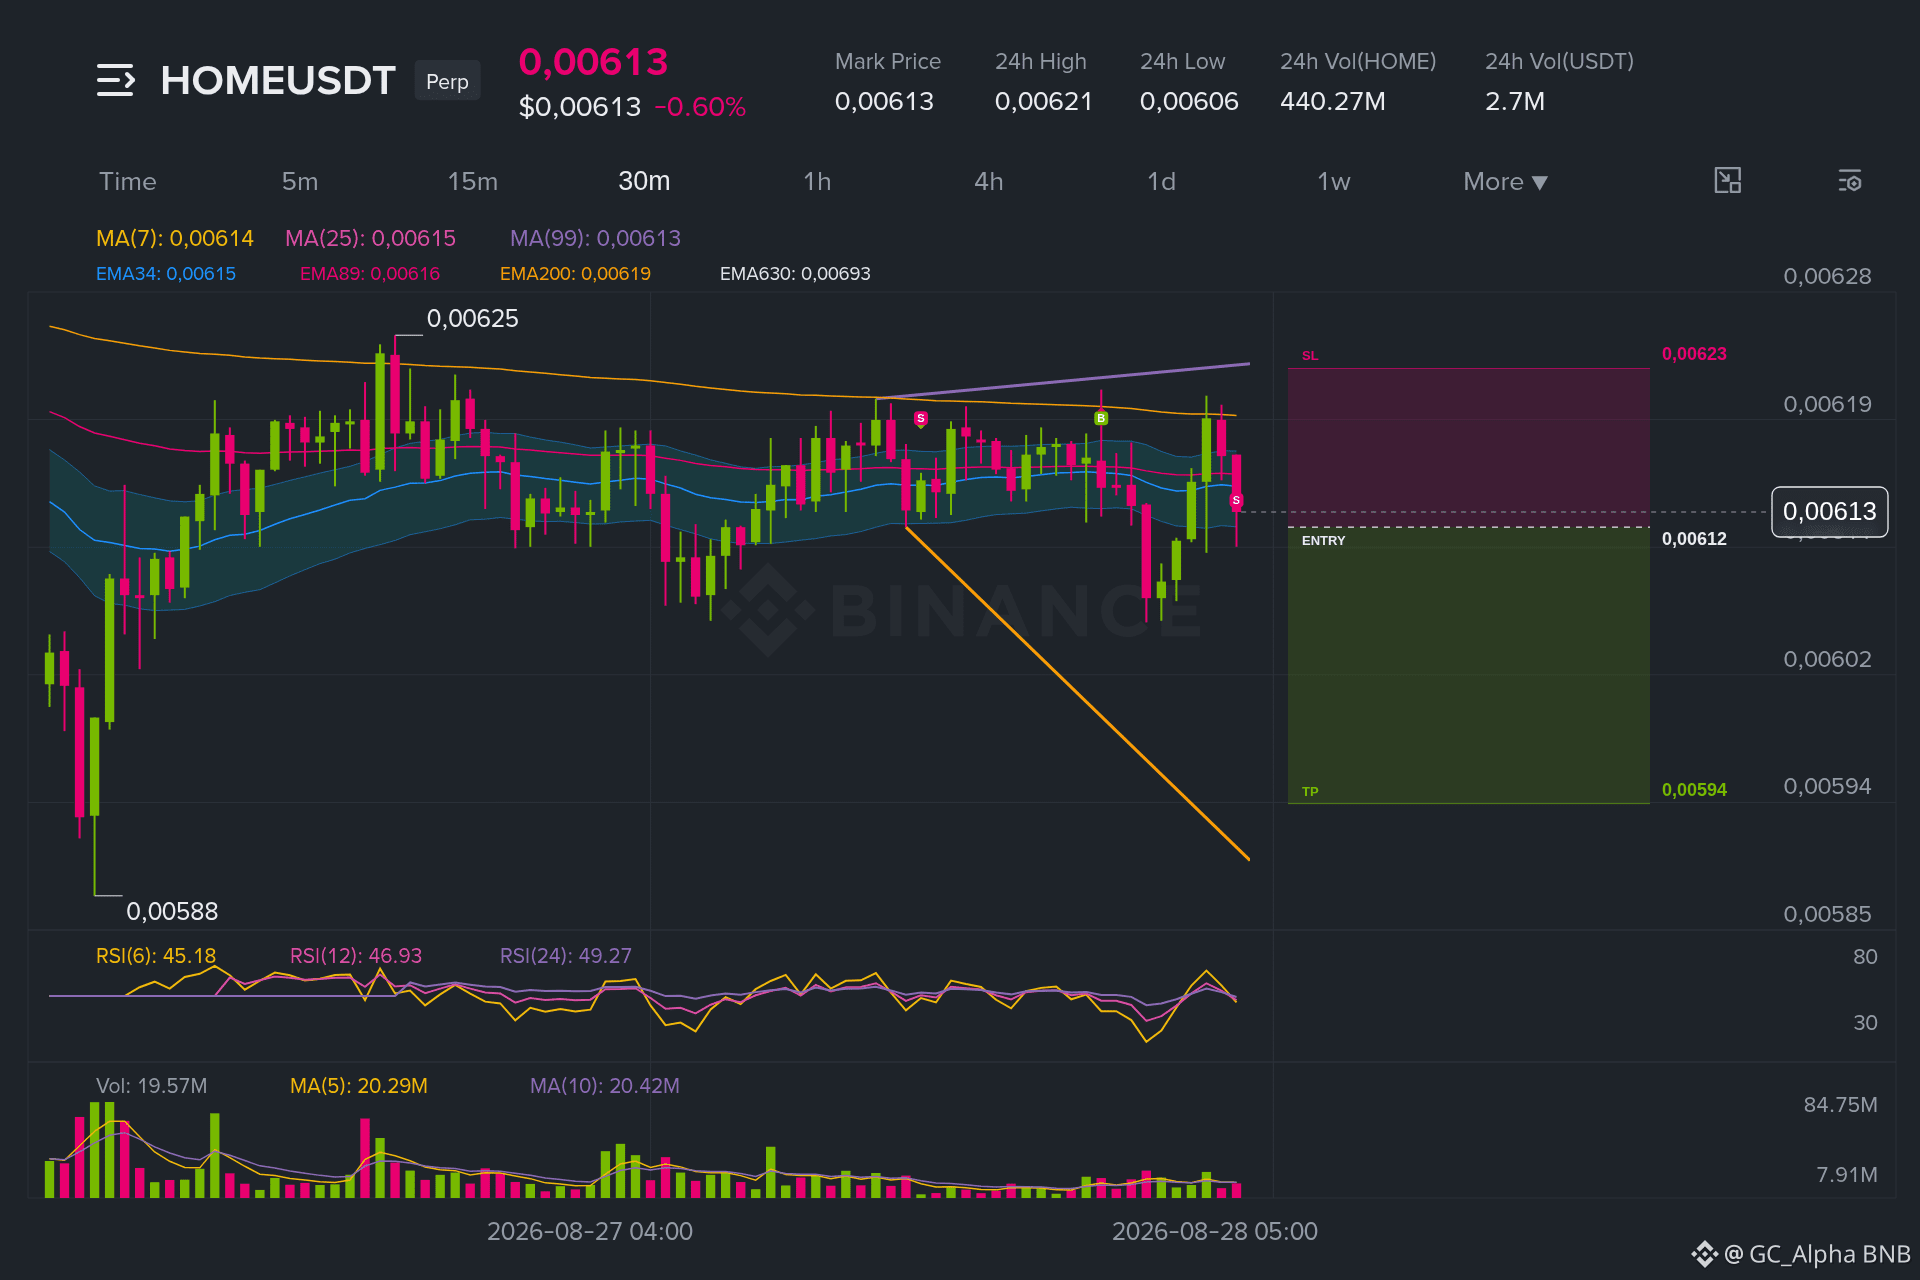Screen dimensions: 1920x1280
Task: Click the chart high label 0,00625
Action: click(473, 319)
